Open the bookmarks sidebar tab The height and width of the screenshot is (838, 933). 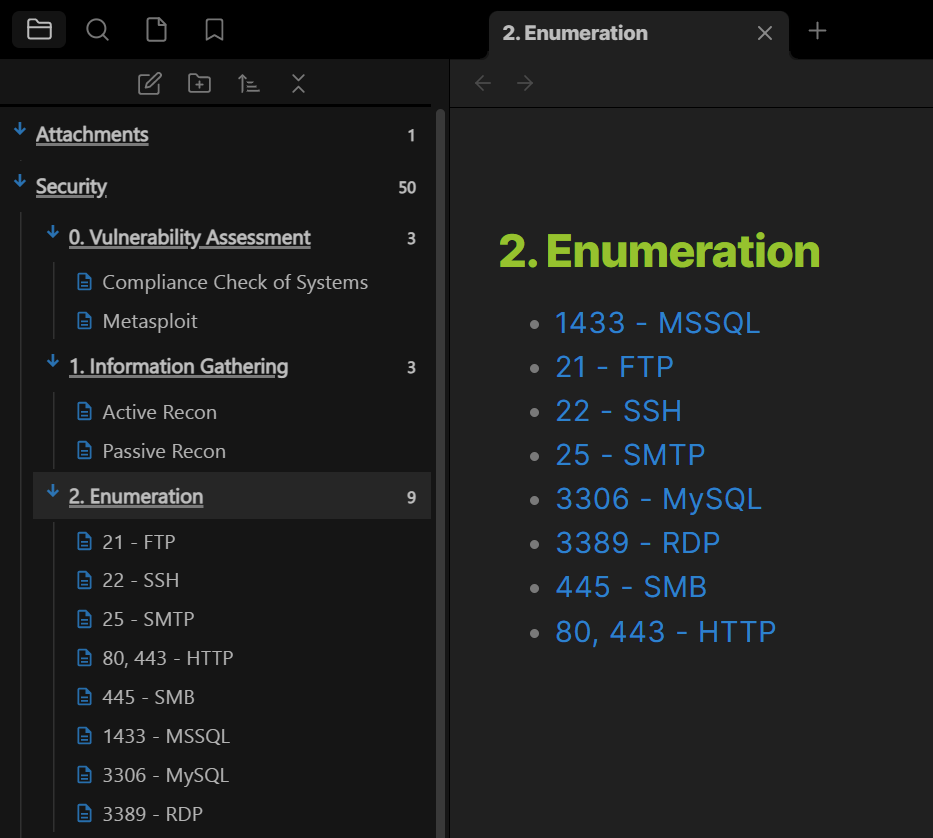point(214,29)
